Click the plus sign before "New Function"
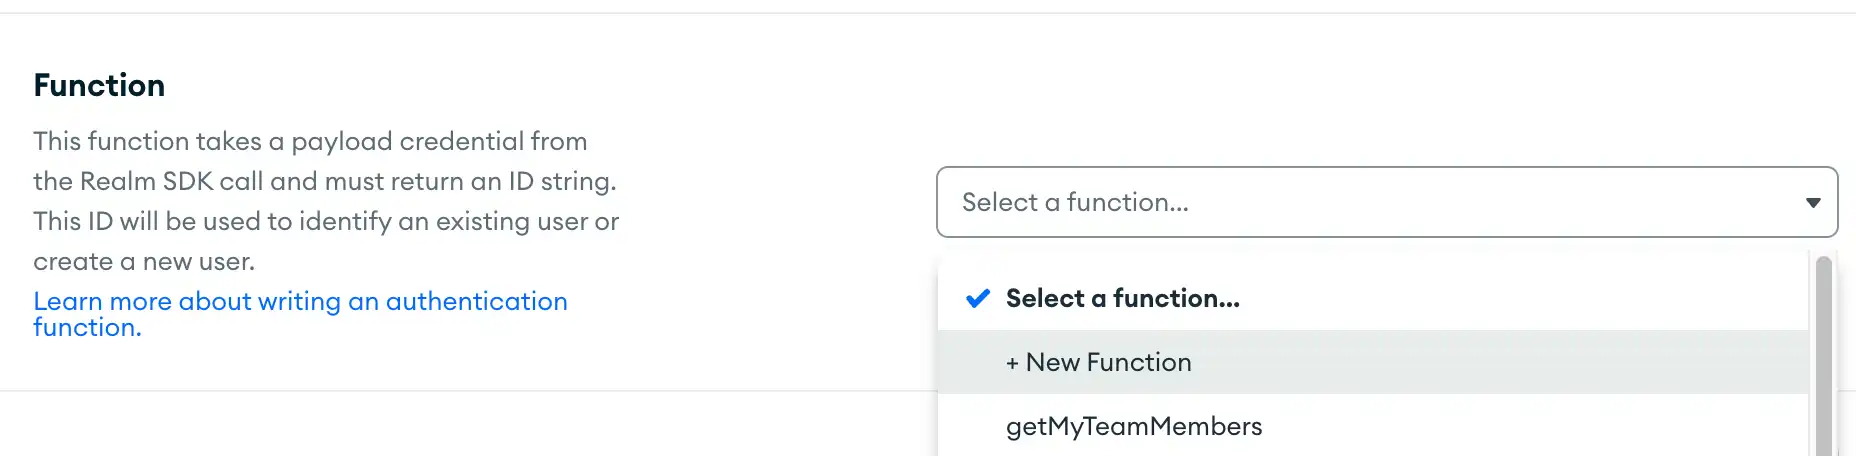Image resolution: width=1856 pixels, height=456 pixels. 1012,364
